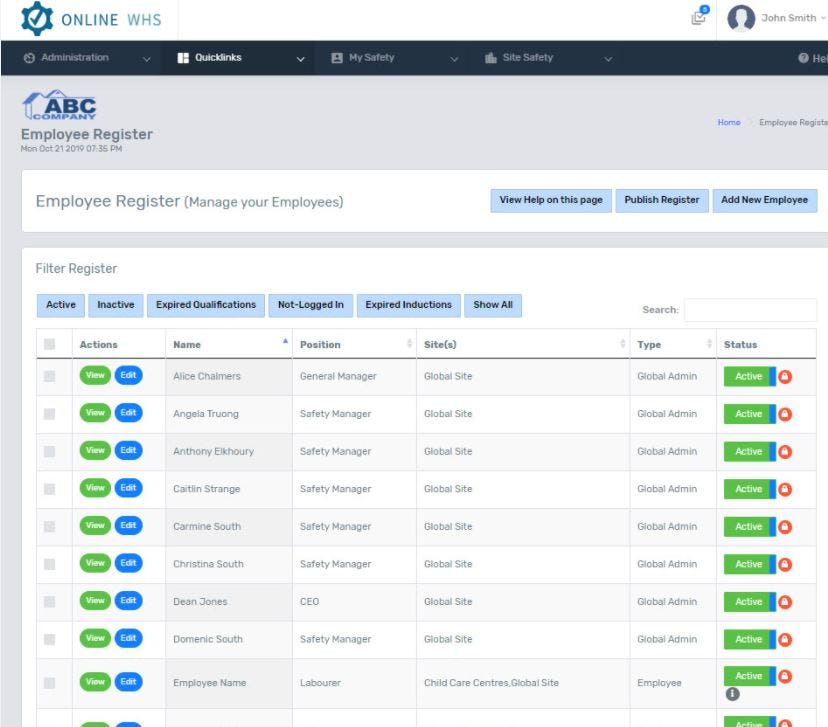Toggle Caitlin Strange's Active status switch
The image size is (828, 727).
click(x=749, y=488)
